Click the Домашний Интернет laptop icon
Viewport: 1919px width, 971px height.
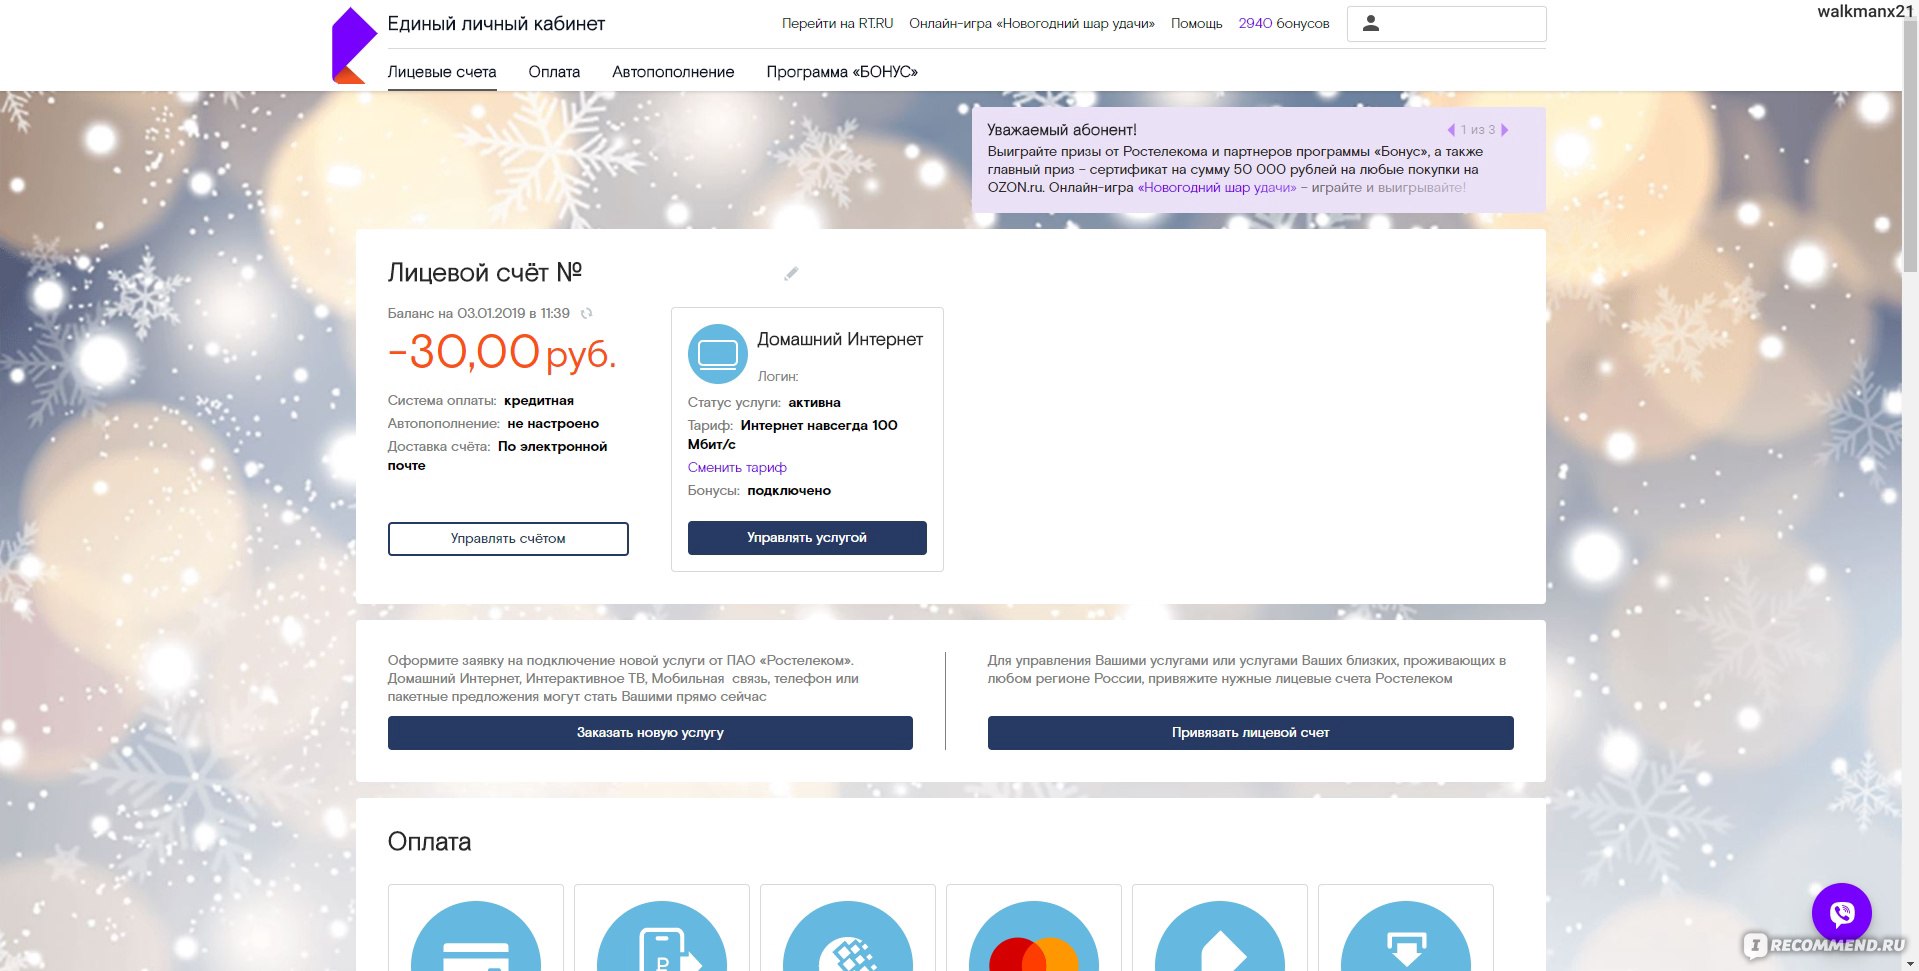coord(718,354)
